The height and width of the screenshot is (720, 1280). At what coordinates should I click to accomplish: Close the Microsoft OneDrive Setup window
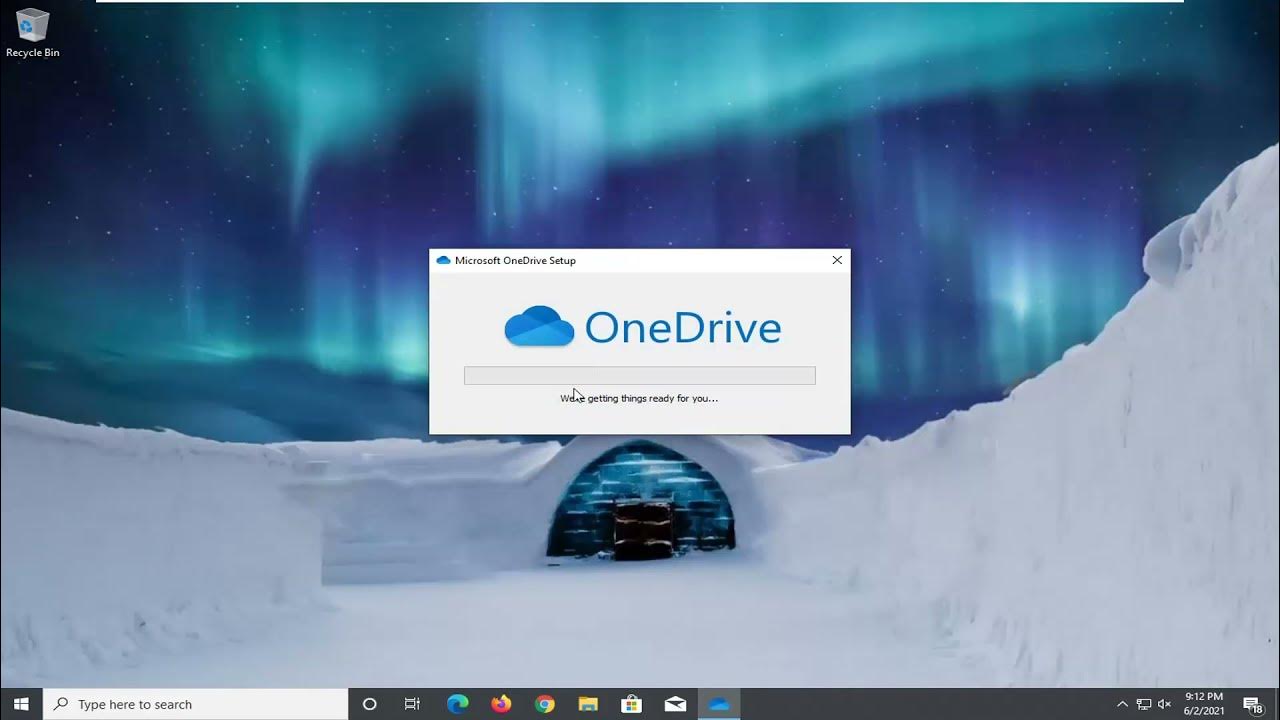point(837,260)
